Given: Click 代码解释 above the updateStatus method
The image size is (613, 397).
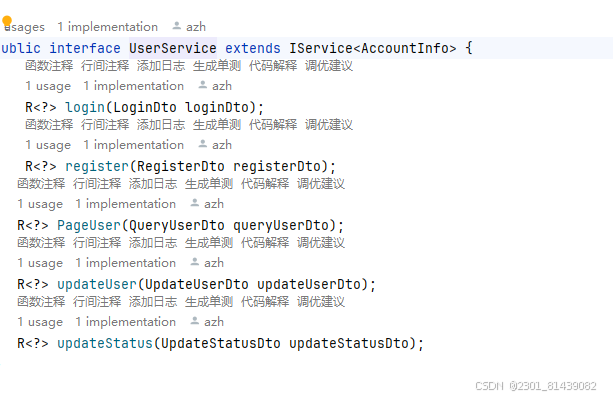Looking at the screenshot, I should 265,302.
